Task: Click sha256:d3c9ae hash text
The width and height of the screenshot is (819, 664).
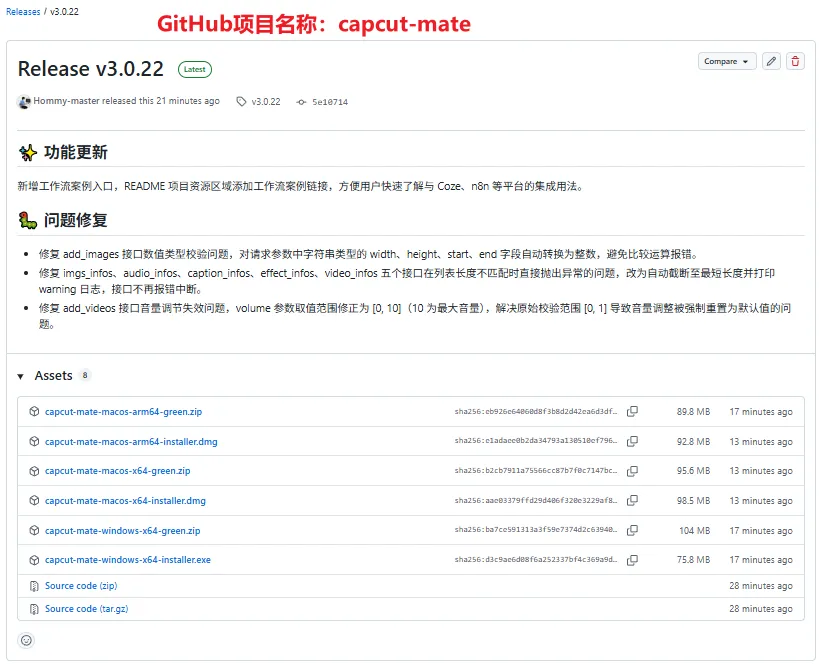Action: pos(536,560)
